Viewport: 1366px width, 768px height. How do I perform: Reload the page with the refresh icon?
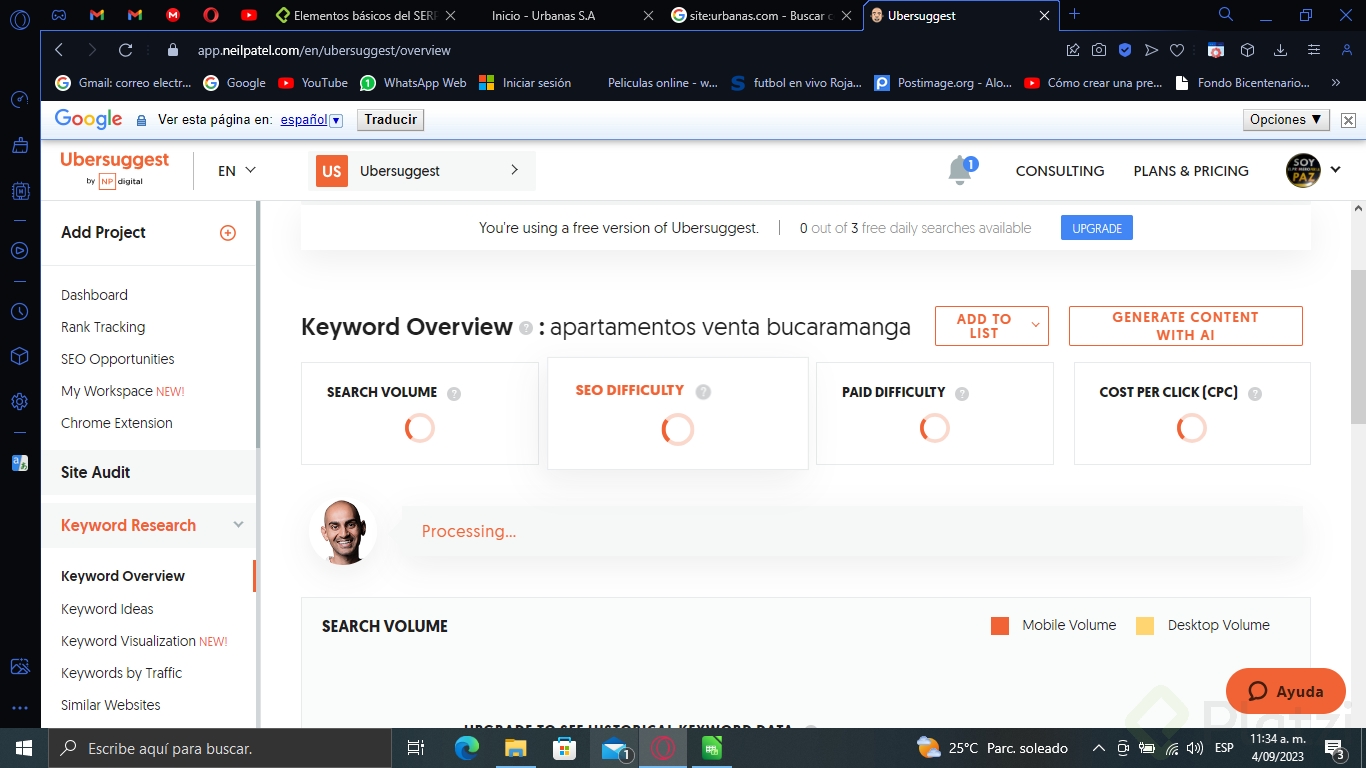point(125,50)
